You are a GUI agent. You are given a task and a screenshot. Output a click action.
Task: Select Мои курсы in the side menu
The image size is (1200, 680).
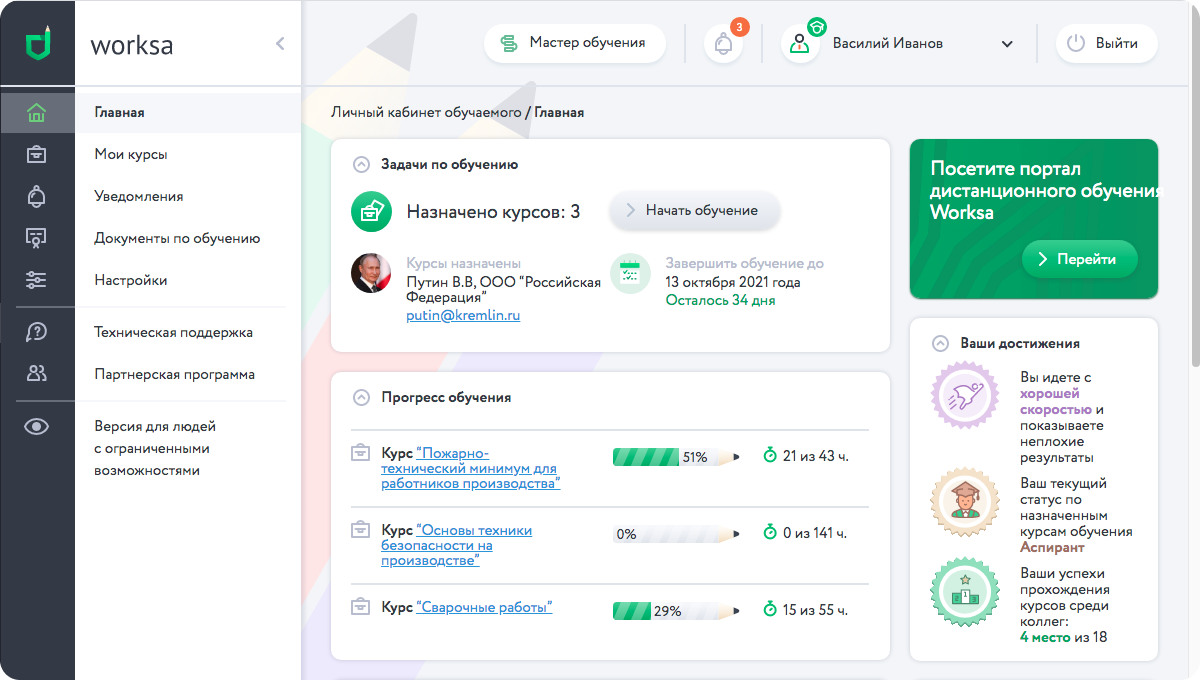tap(131, 155)
